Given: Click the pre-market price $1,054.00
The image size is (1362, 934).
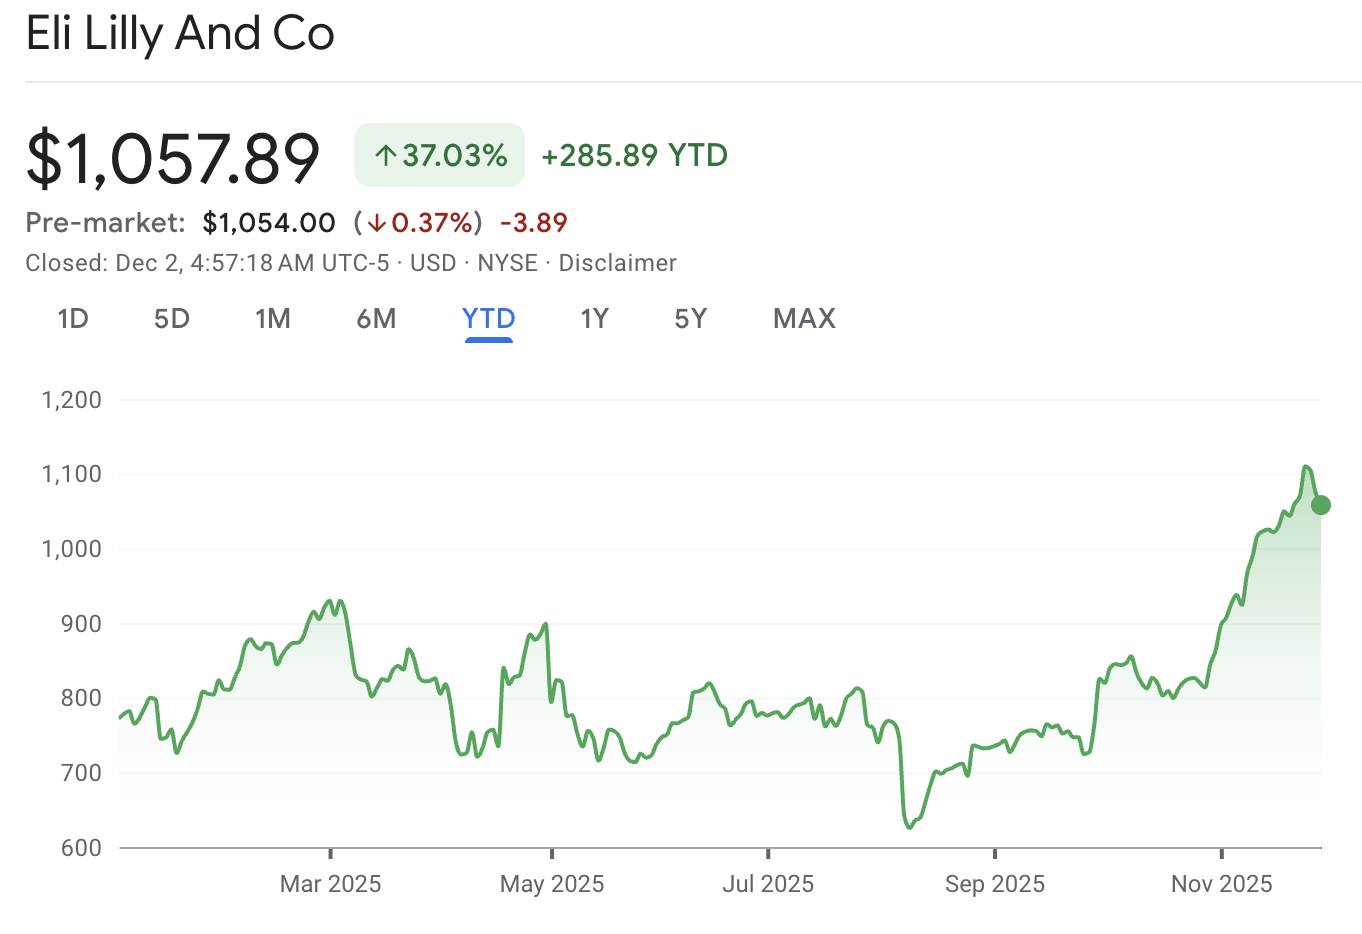Looking at the screenshot, I should (x=269, y=222).
